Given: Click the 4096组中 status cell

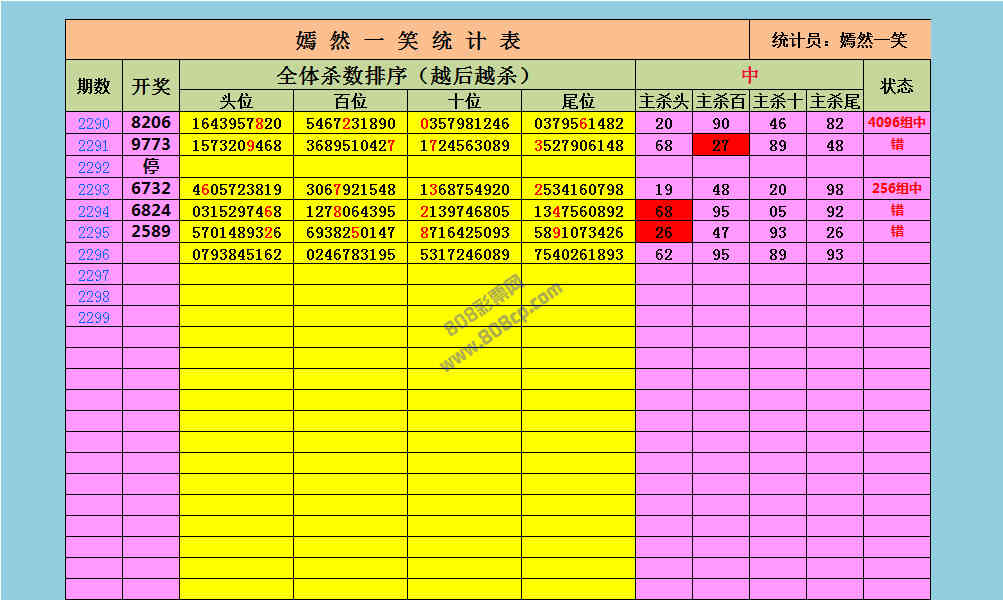Looking at the screenshot, I should (896, 124).
